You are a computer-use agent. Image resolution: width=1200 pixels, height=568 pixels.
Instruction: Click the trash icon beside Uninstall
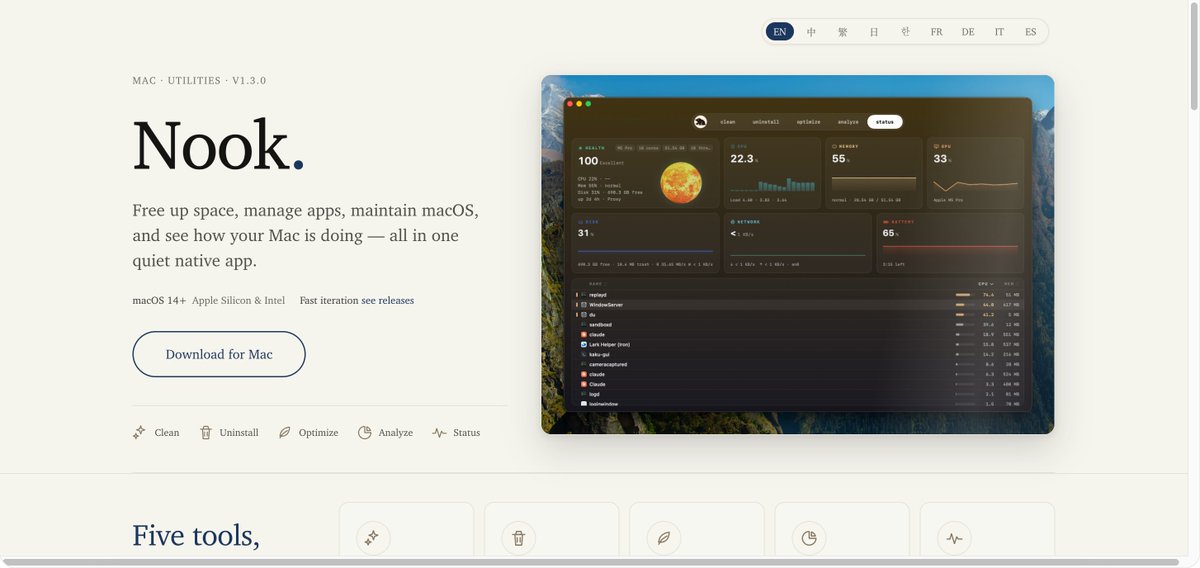[x=206, y=433]
